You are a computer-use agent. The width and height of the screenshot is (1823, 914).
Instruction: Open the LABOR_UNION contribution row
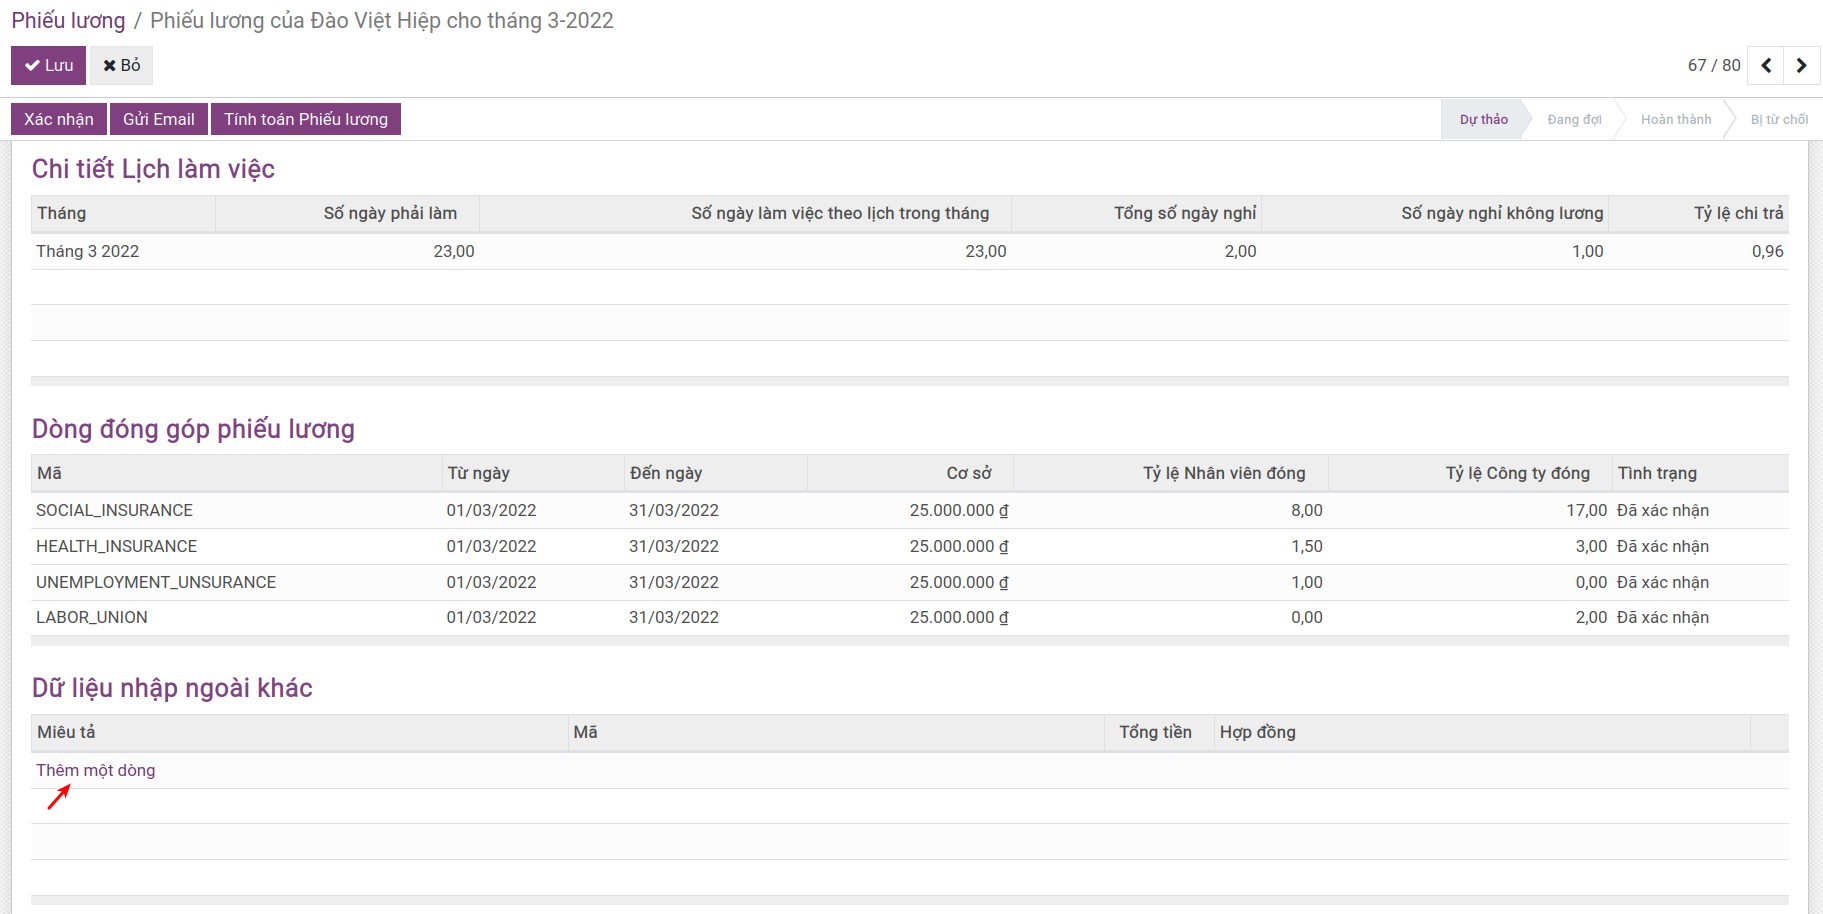[x=92, y=617]
